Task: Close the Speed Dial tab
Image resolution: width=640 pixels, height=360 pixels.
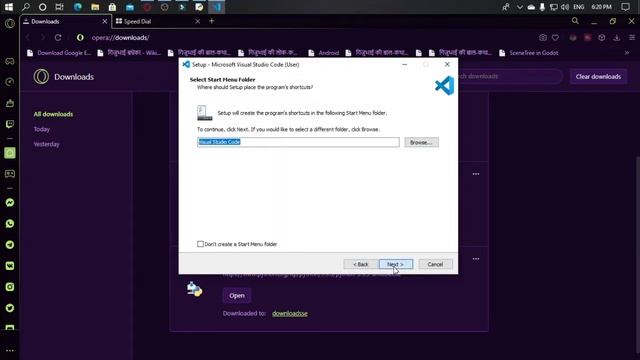Action: tap(198, 21)
